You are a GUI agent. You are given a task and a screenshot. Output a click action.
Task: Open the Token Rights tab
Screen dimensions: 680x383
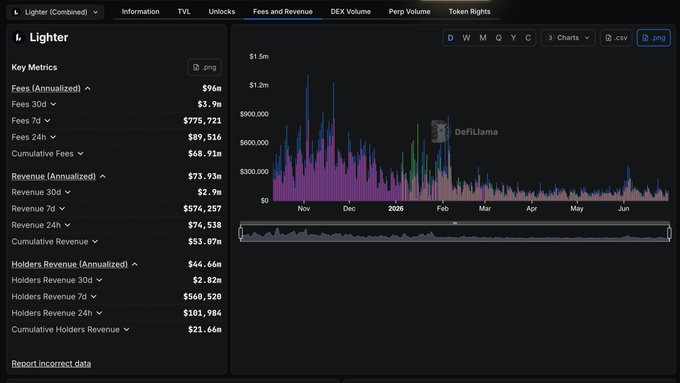pos(469,12)
